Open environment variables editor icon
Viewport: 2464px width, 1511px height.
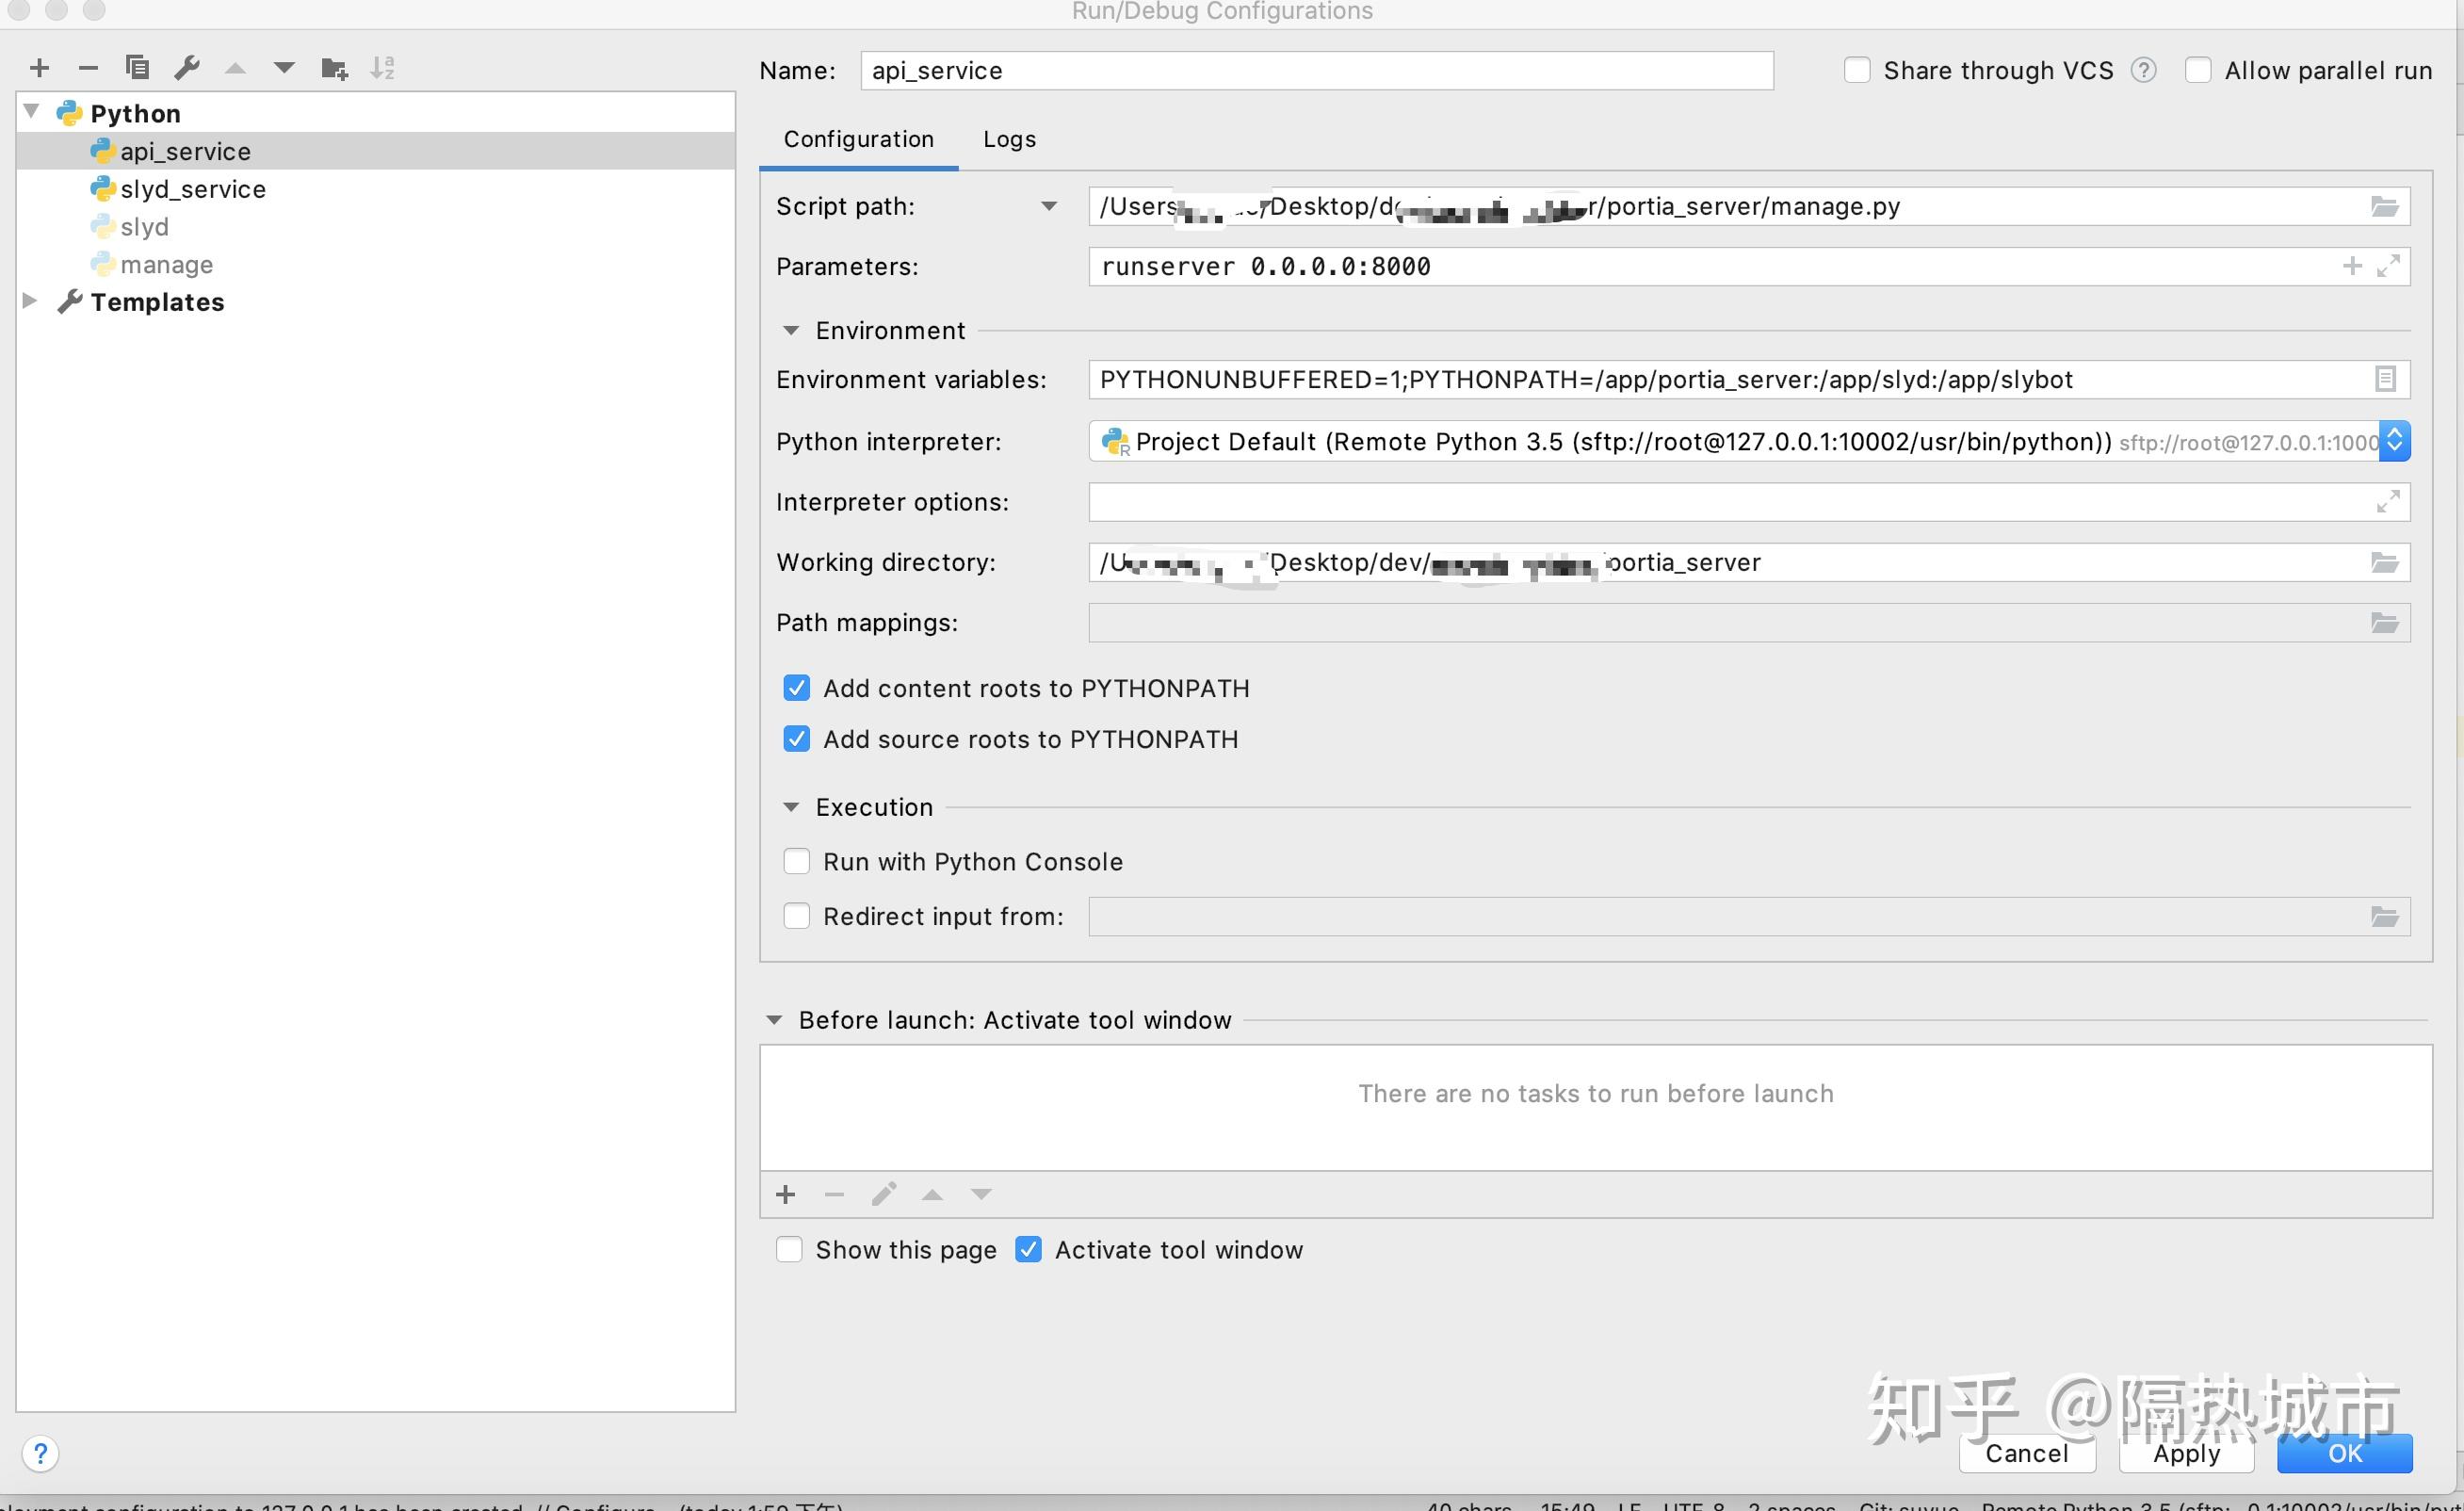coord(2384,380)
